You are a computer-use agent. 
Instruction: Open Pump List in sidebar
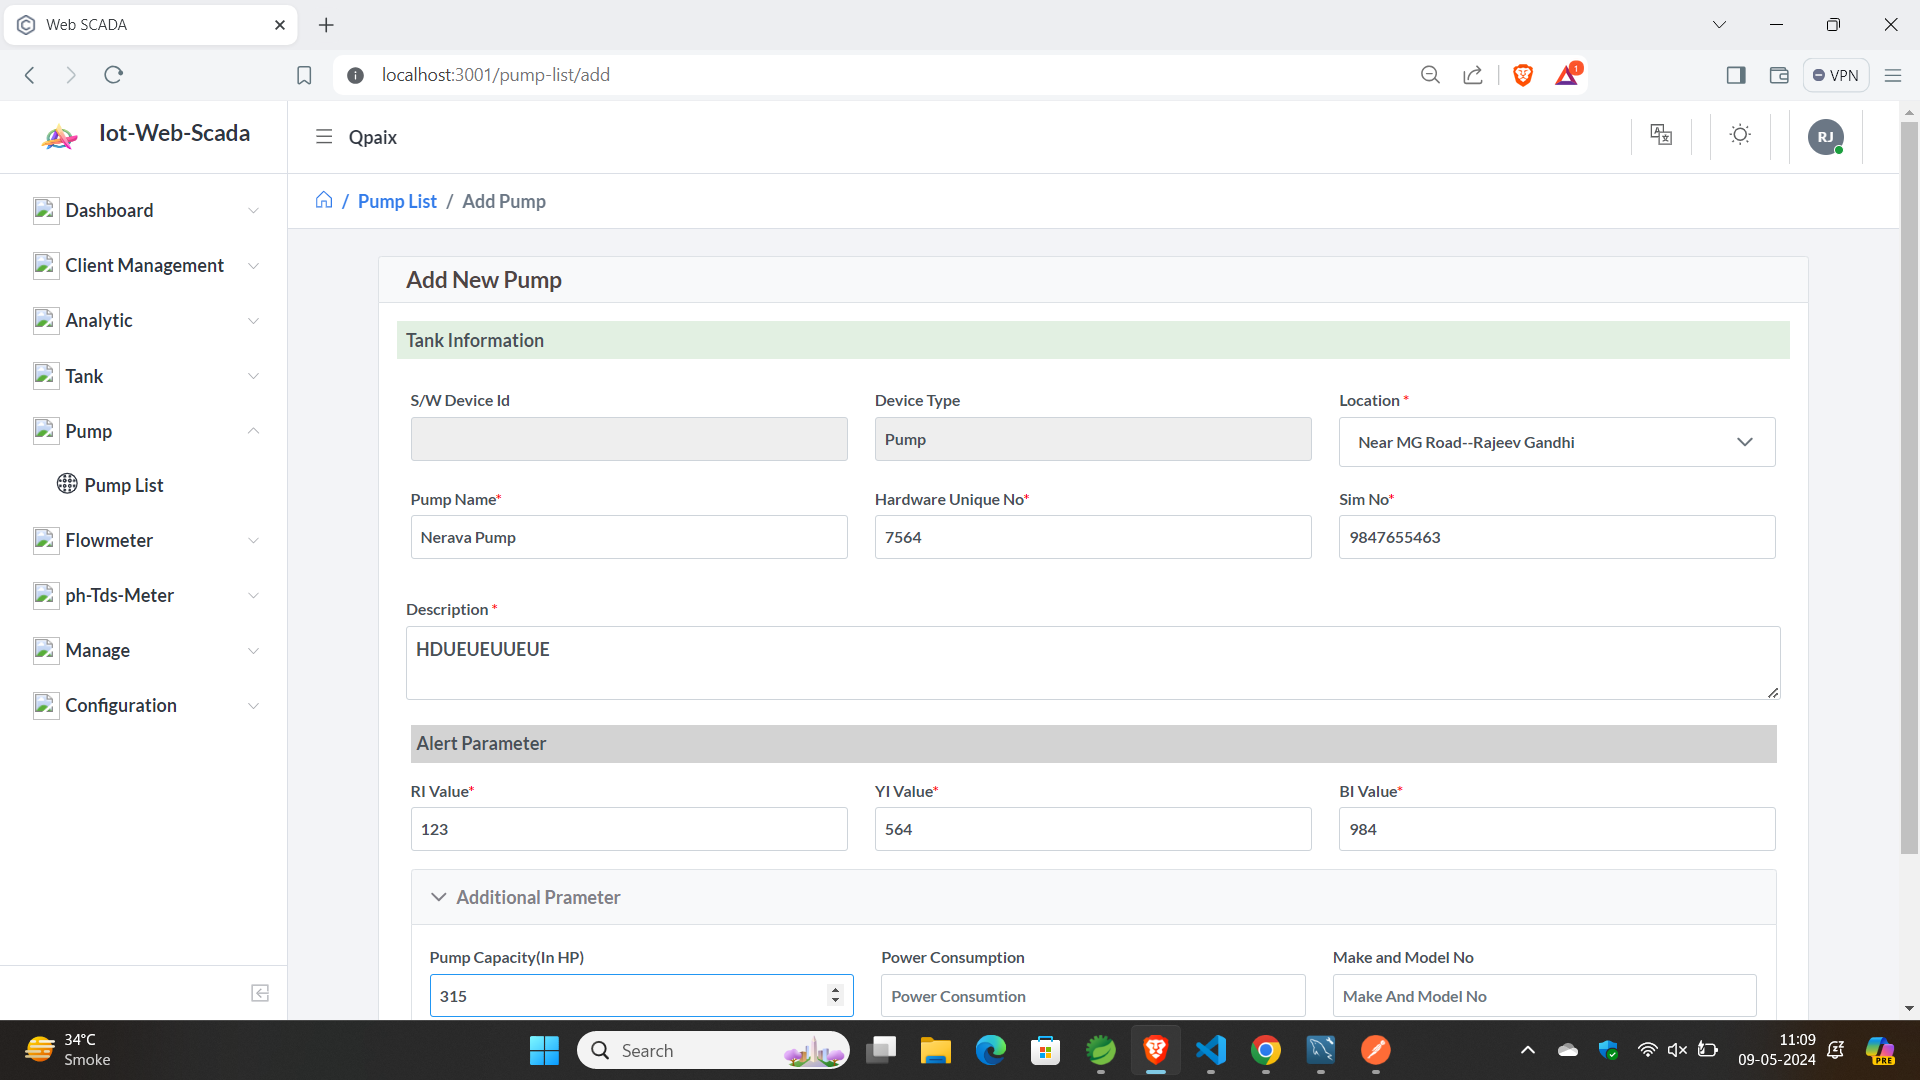coord(123,485)
